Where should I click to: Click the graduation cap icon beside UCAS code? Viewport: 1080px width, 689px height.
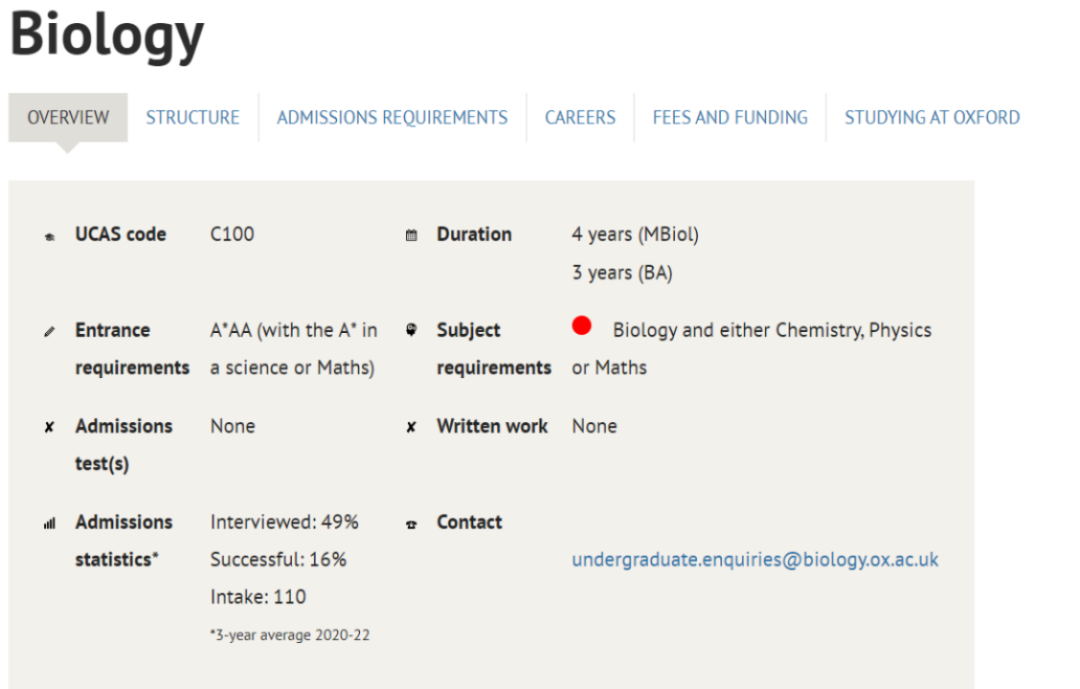(50, 236)
